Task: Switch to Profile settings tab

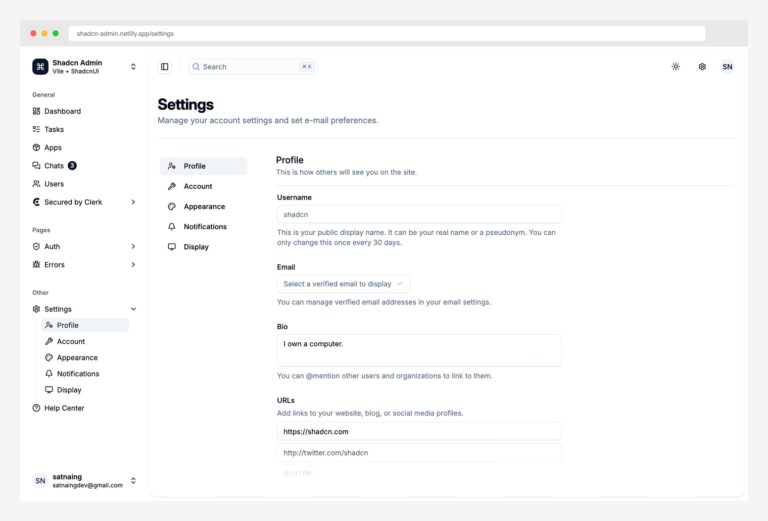Action: click(x=204, y=166)
